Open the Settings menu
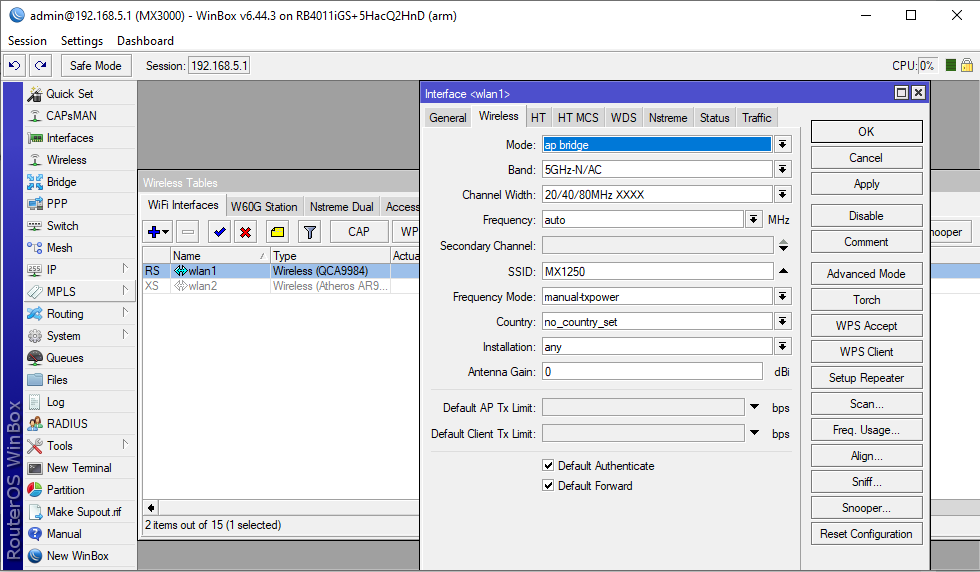Screen dimensions: 980x572 pos(82,41)
